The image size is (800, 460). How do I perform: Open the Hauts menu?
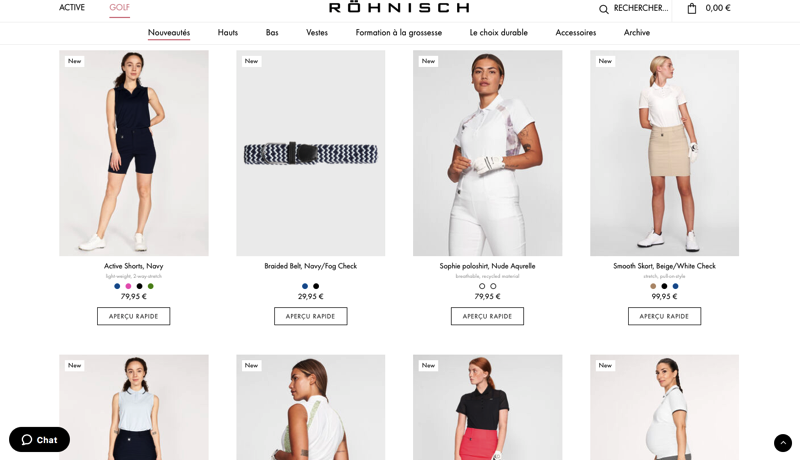pyautogui.click(x=228, y=33)
